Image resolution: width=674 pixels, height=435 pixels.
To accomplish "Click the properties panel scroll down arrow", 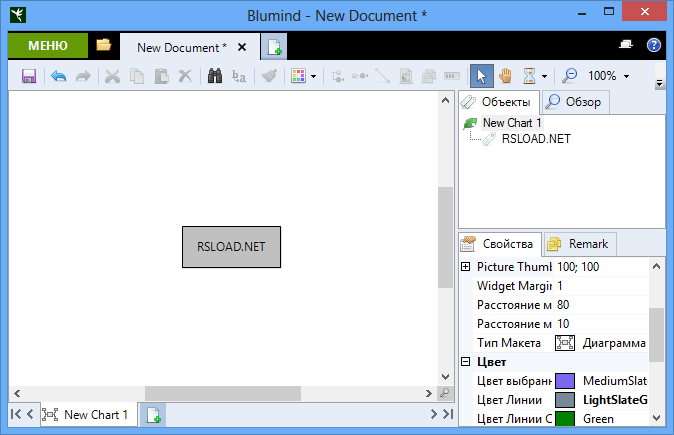I will 656,417.
